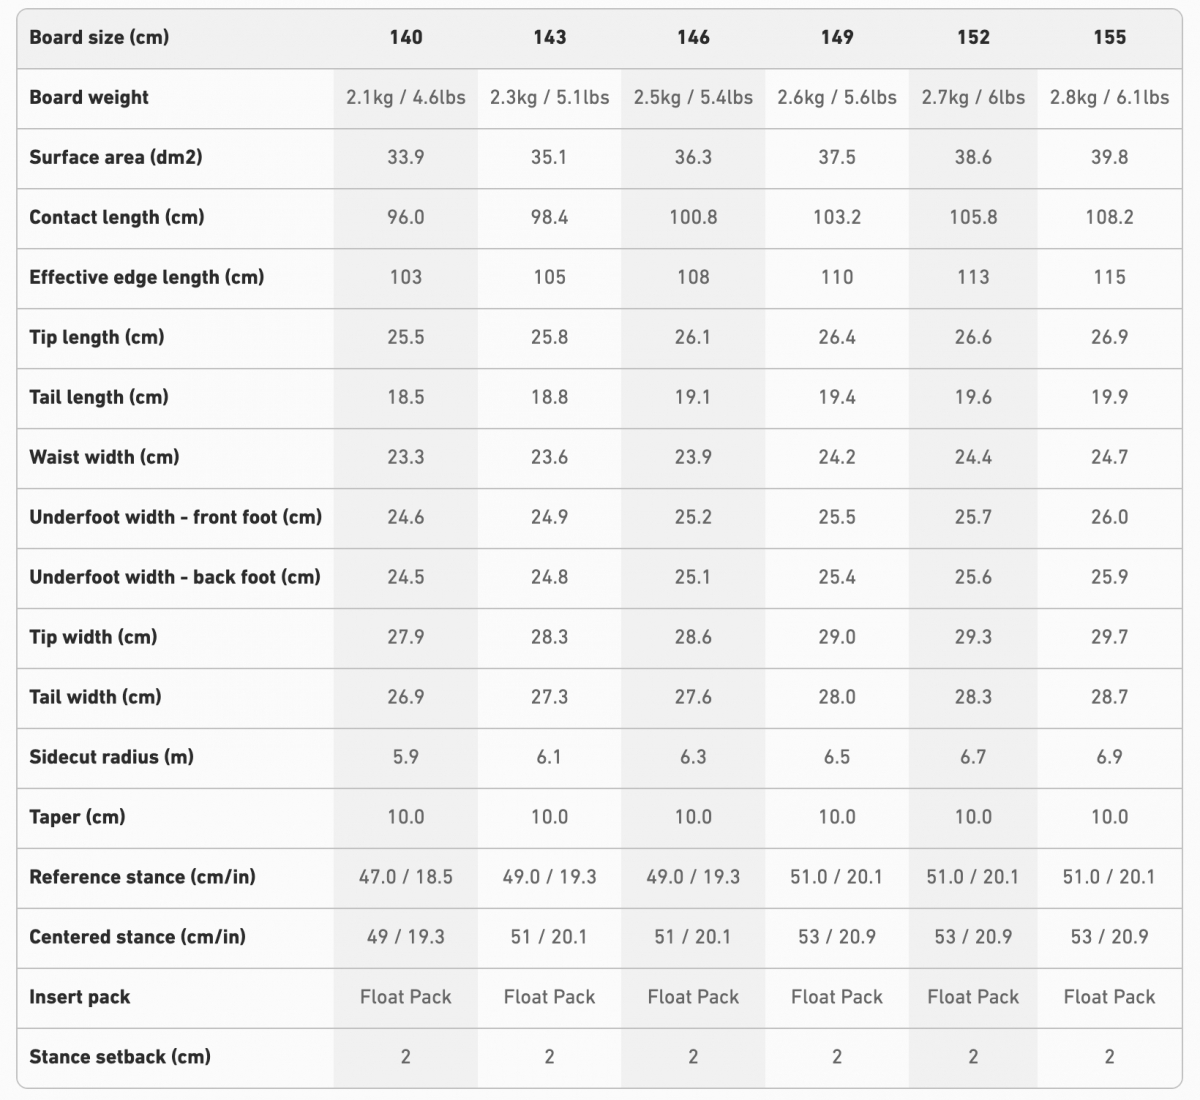Screen dimensions: 1200x1100
Task: Select the Stance setback (cm) label
Action: (x=120, y=1057)
